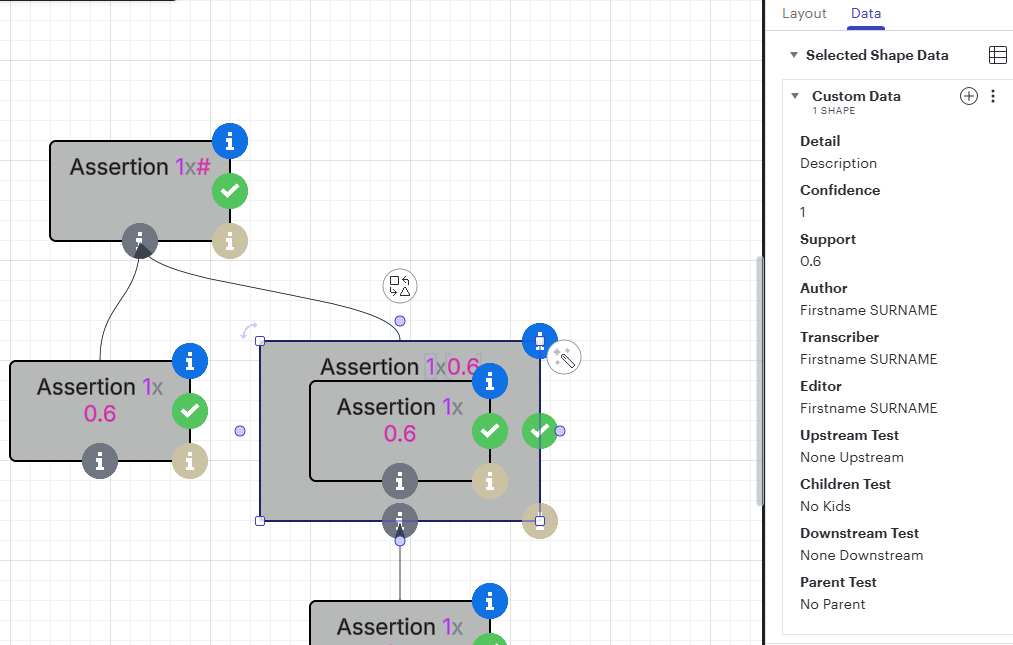Click green checkmark on selected outer shape edge
1013x645 pixels.
pos(540,431)
